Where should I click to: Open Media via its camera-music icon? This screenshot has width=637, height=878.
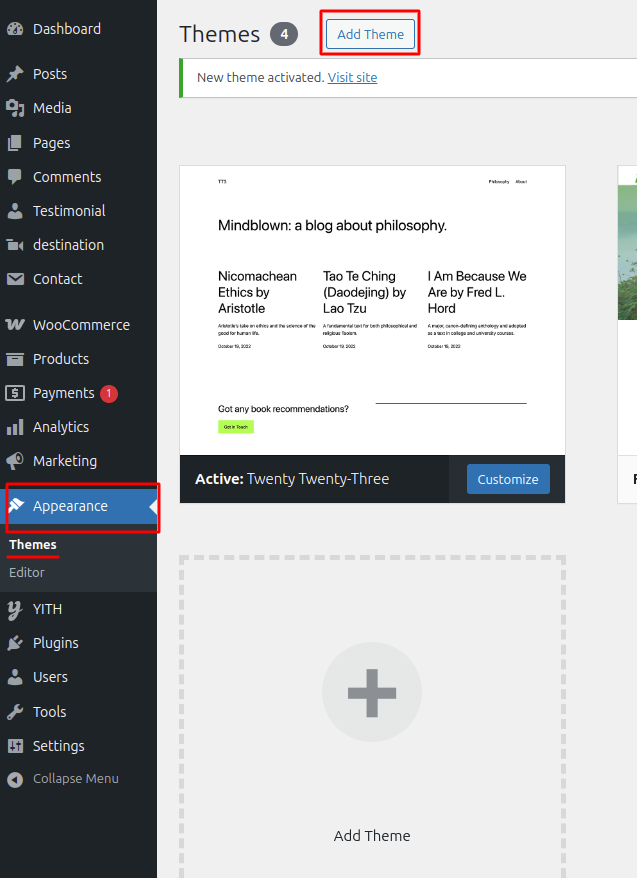click(15, 108)
